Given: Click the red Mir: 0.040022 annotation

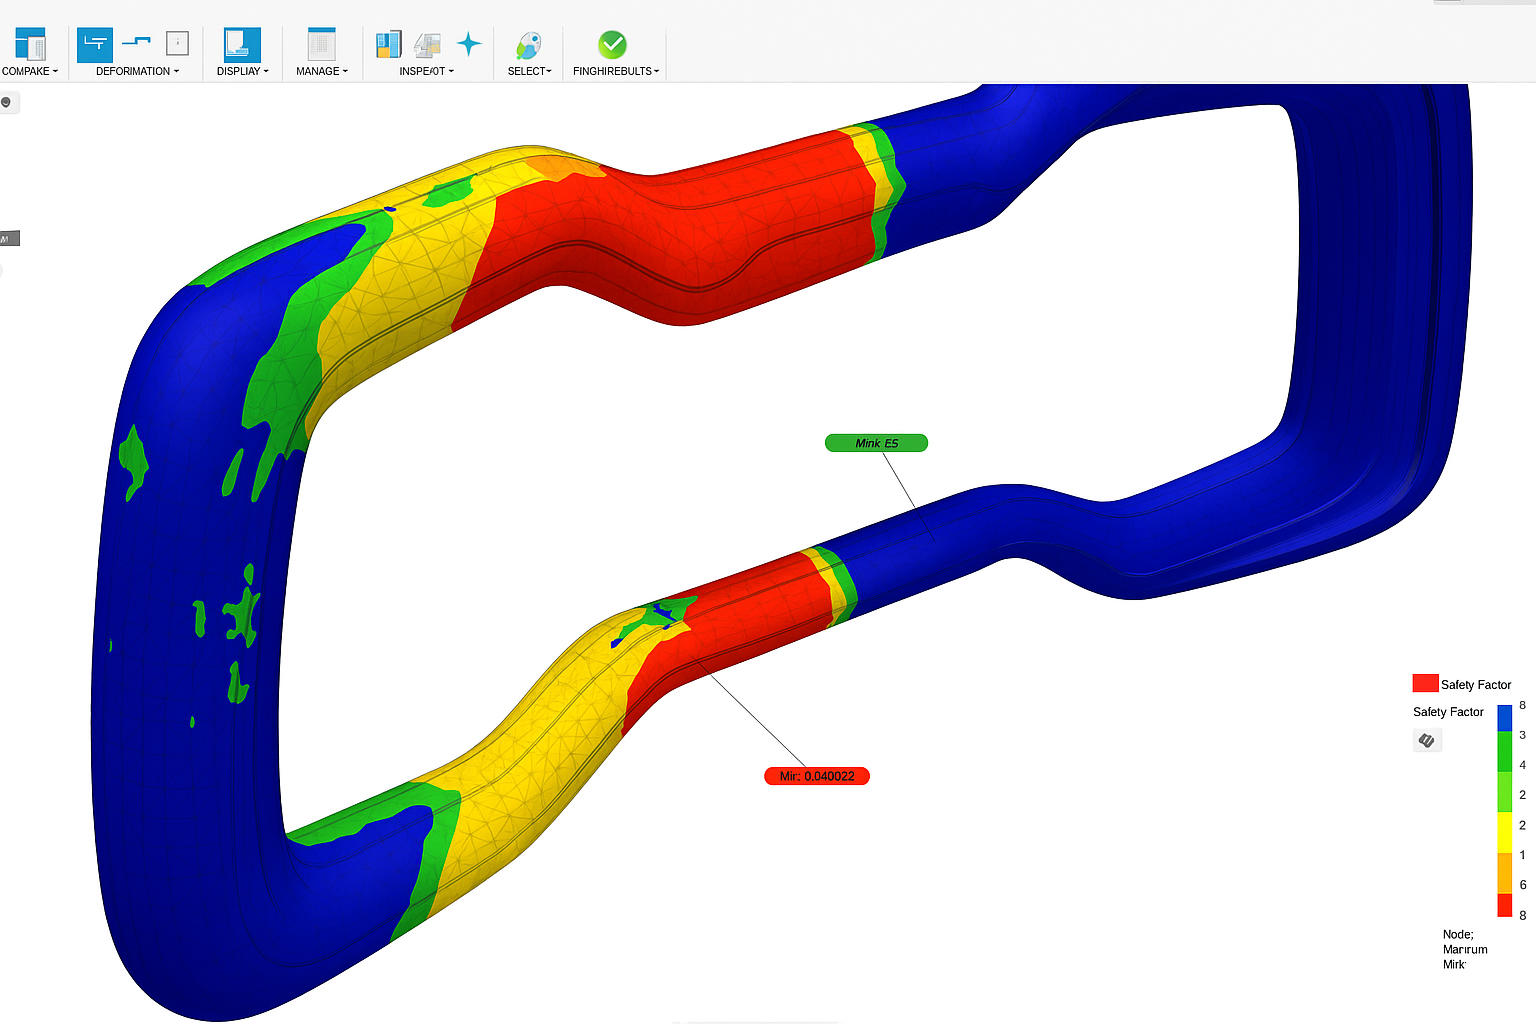Looking at the screenshot, I should (816, 775).
